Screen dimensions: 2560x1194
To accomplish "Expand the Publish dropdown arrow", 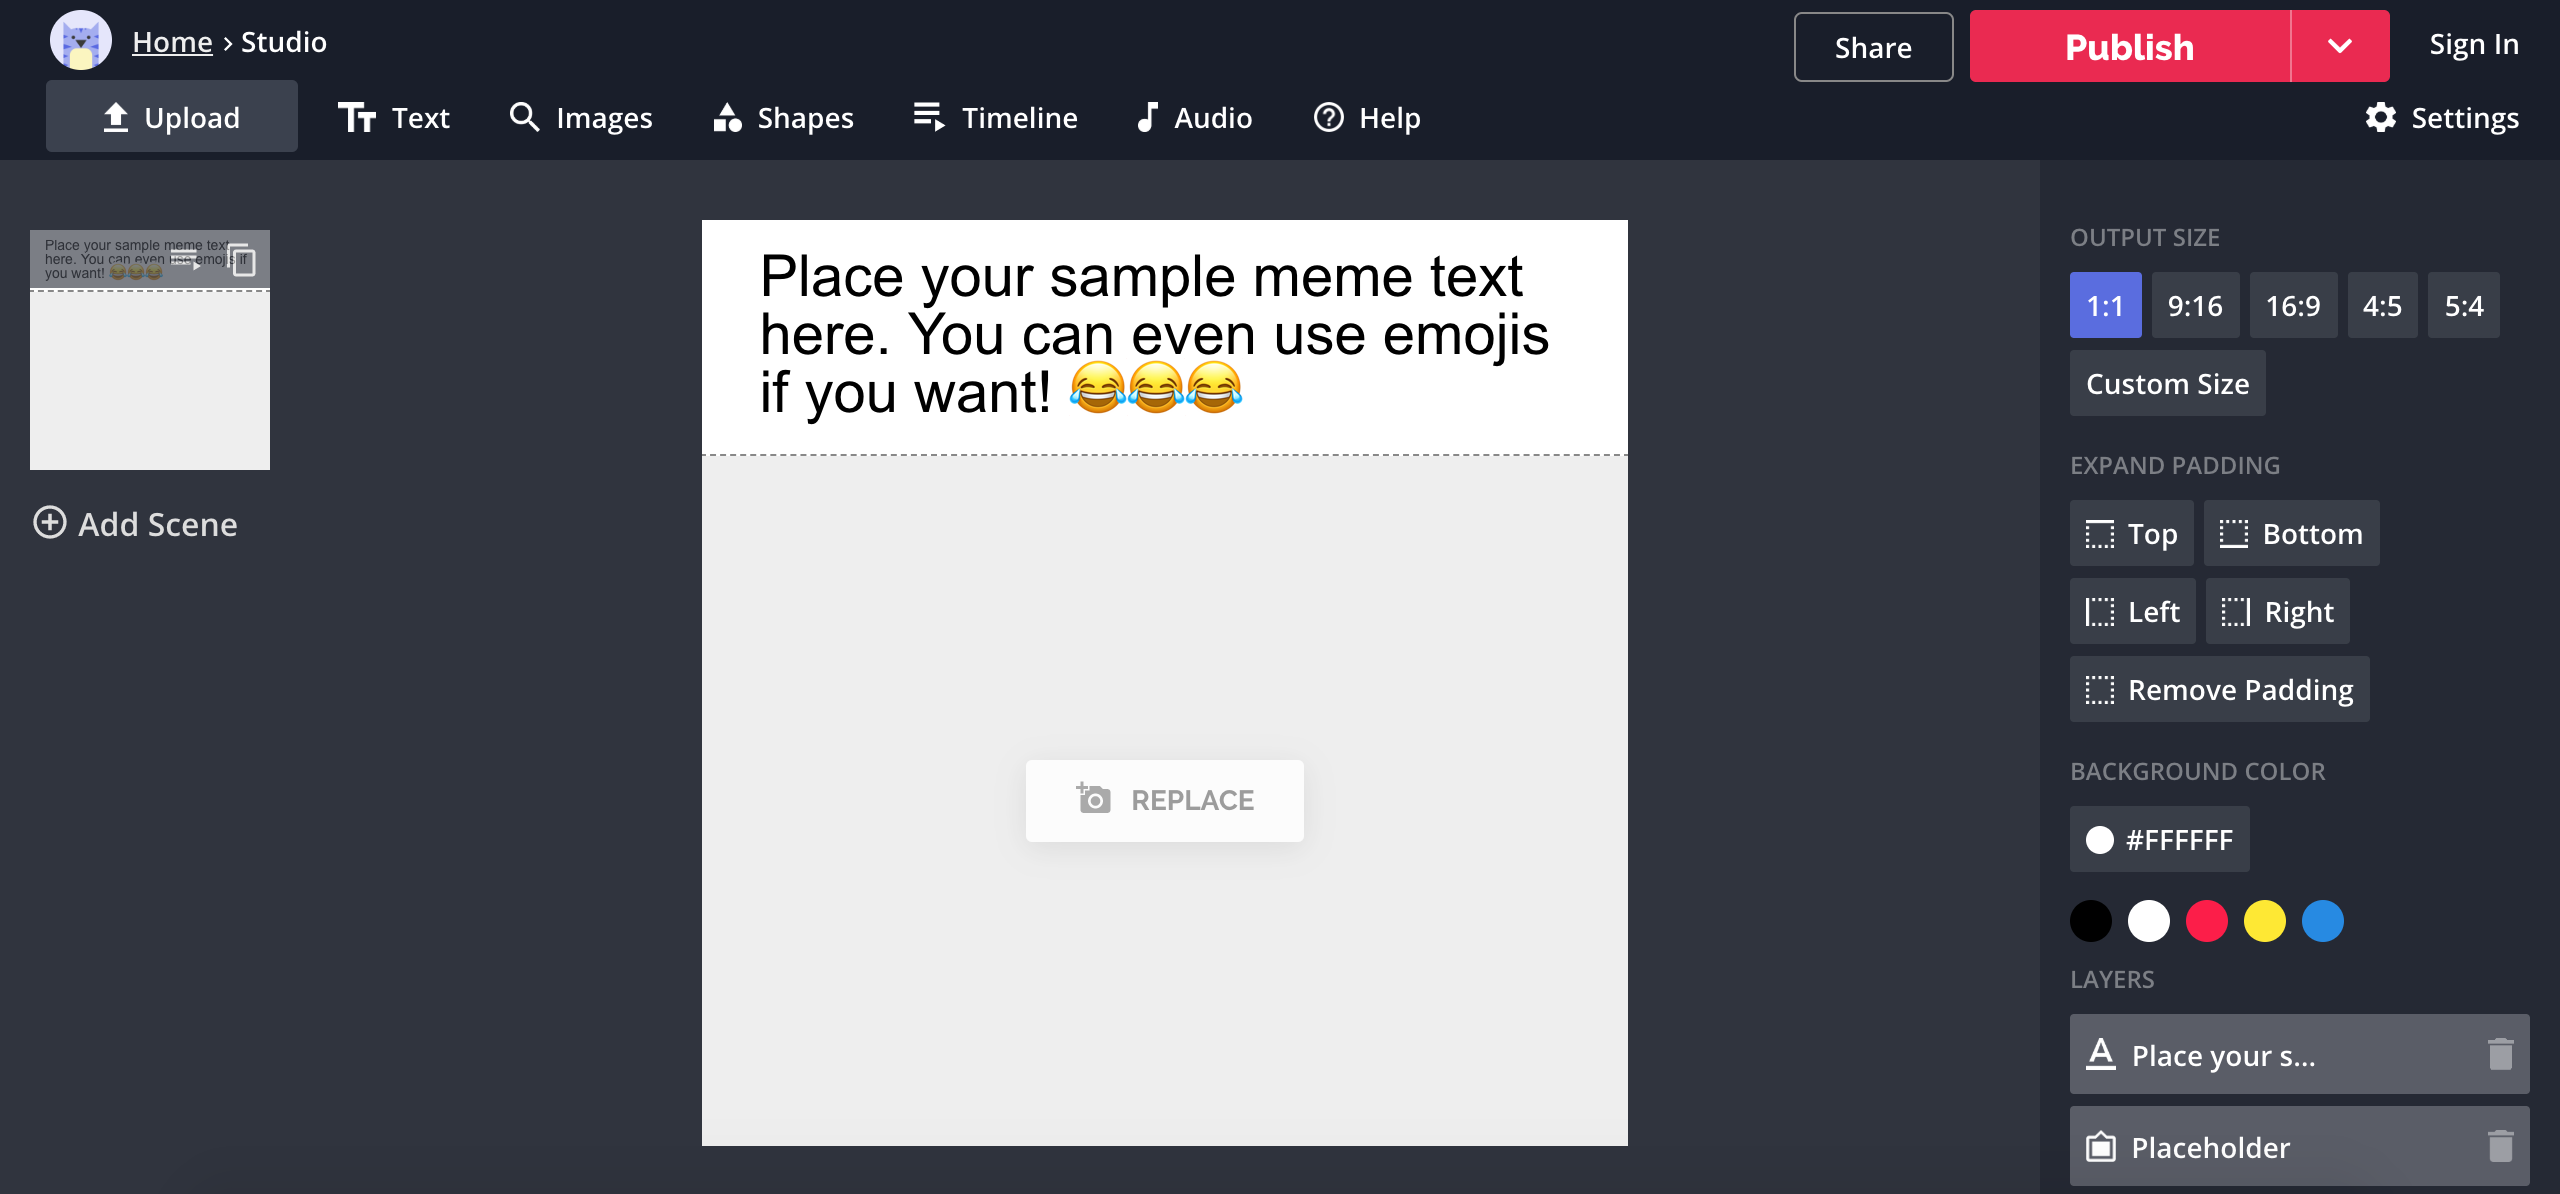I will pos(2339,46).
